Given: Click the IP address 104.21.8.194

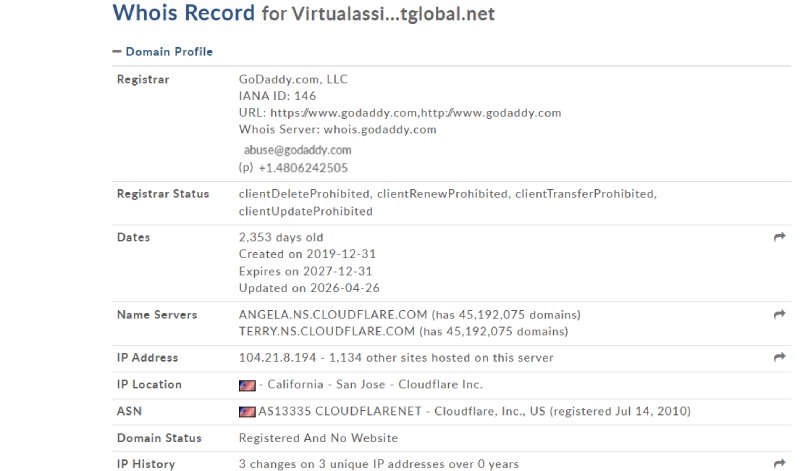Looking at the screenshot, I should click(278, 358).
